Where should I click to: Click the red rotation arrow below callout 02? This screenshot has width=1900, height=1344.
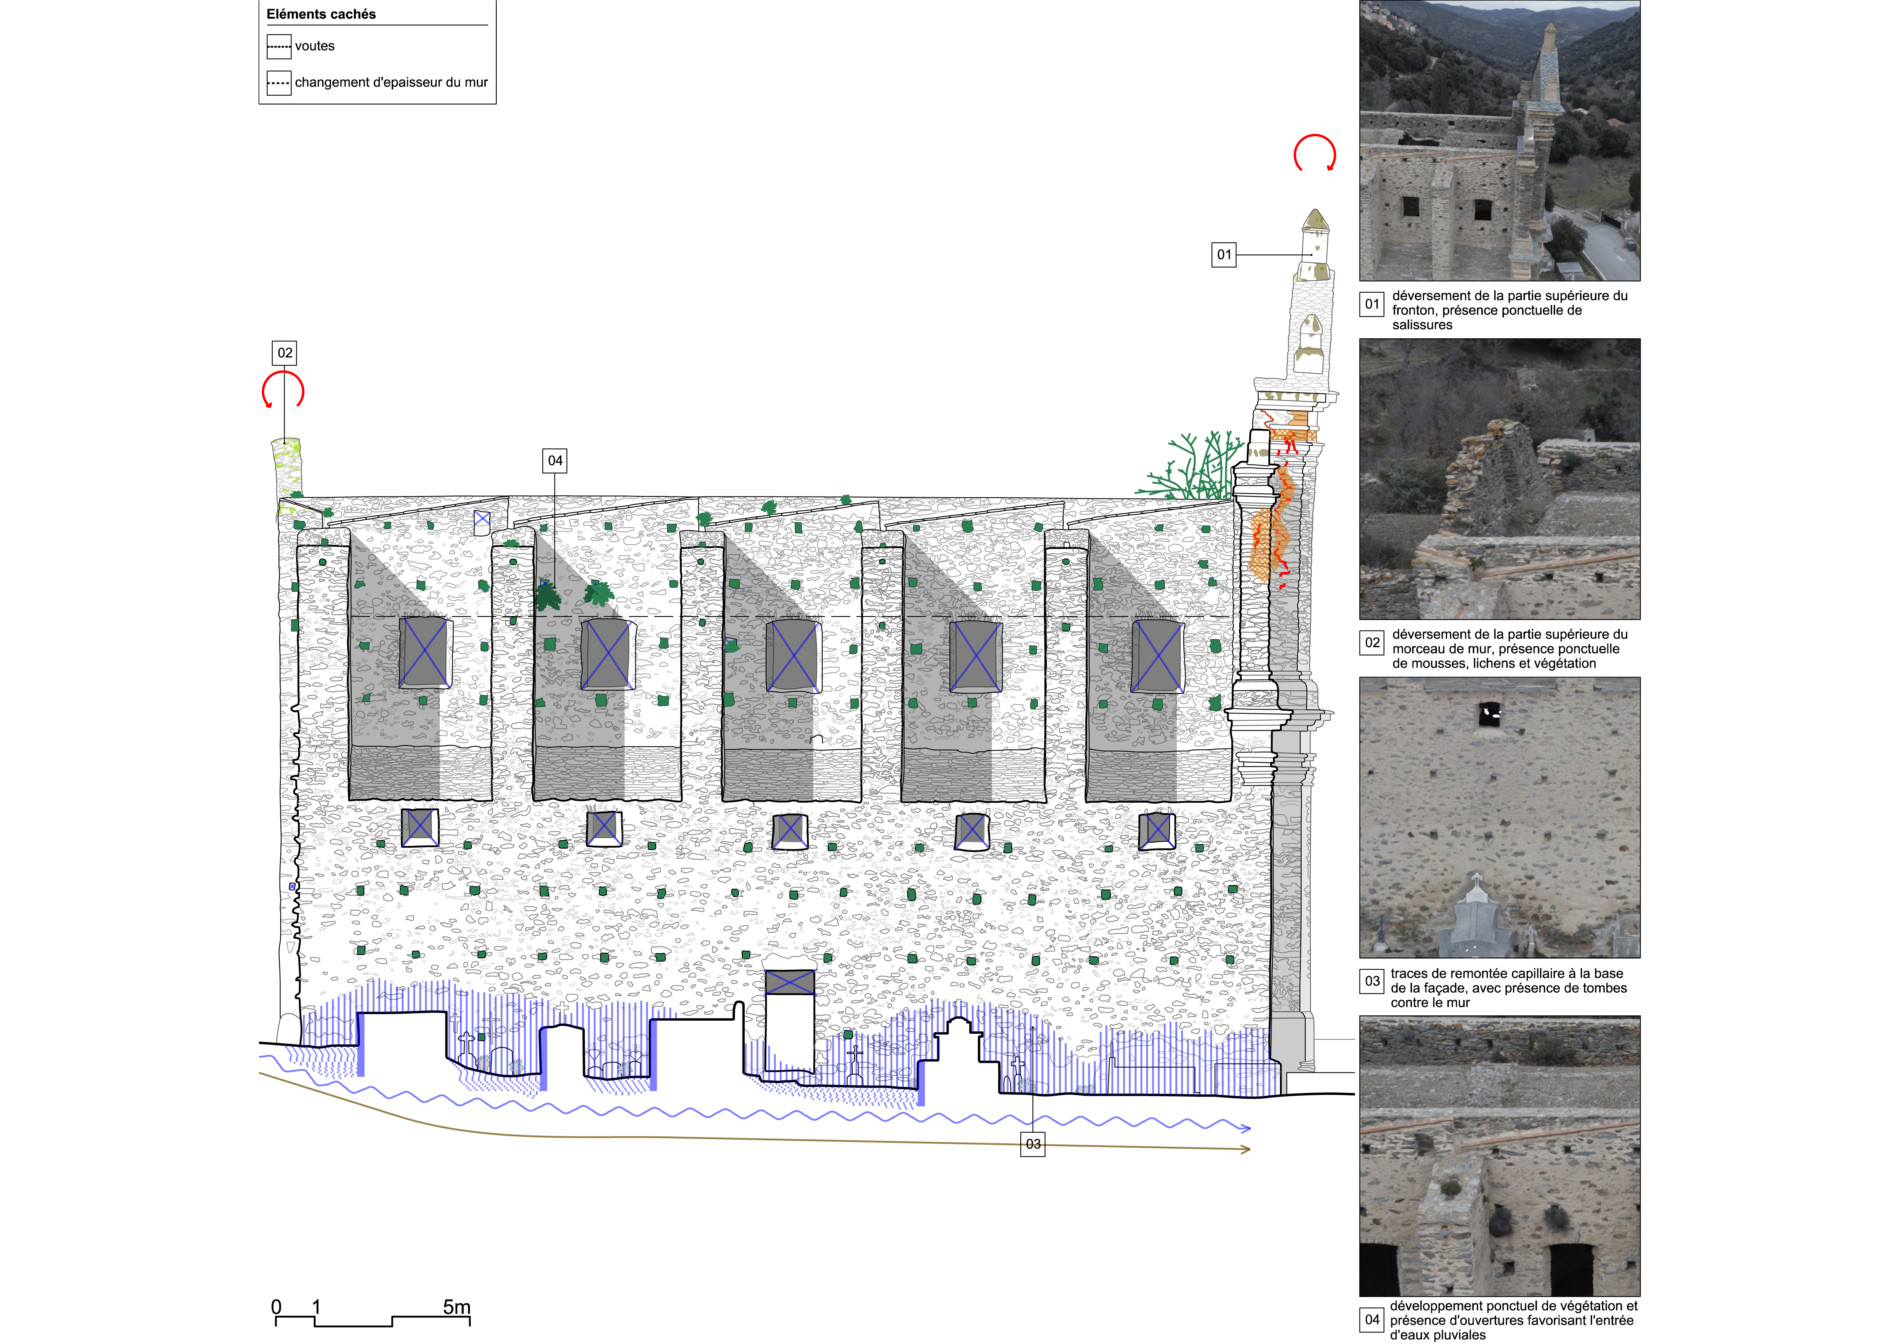pyautogui.click(x=283, y=391)
